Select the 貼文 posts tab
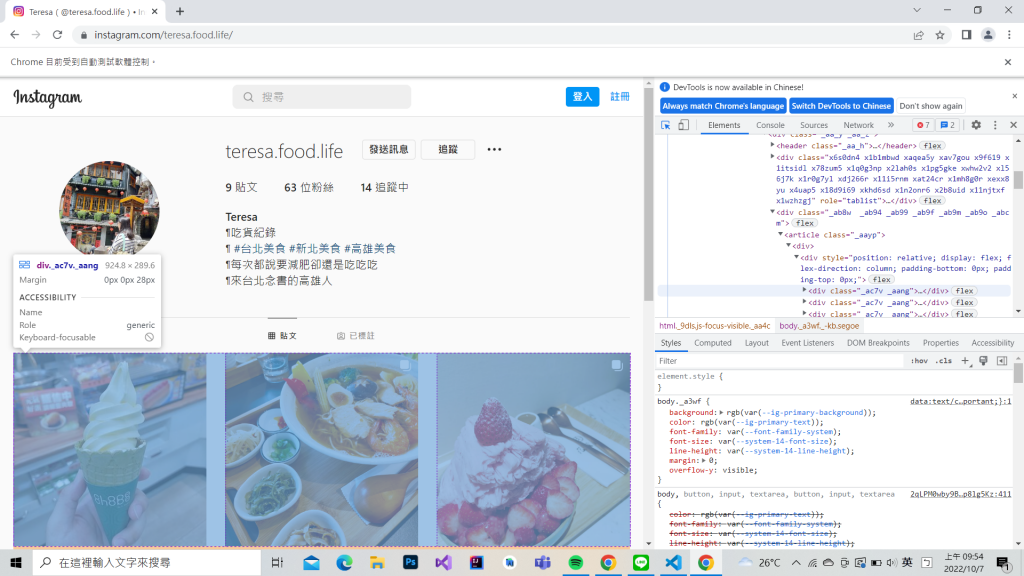This screenshot has width=1024, height=576. [x=282, y=336]
